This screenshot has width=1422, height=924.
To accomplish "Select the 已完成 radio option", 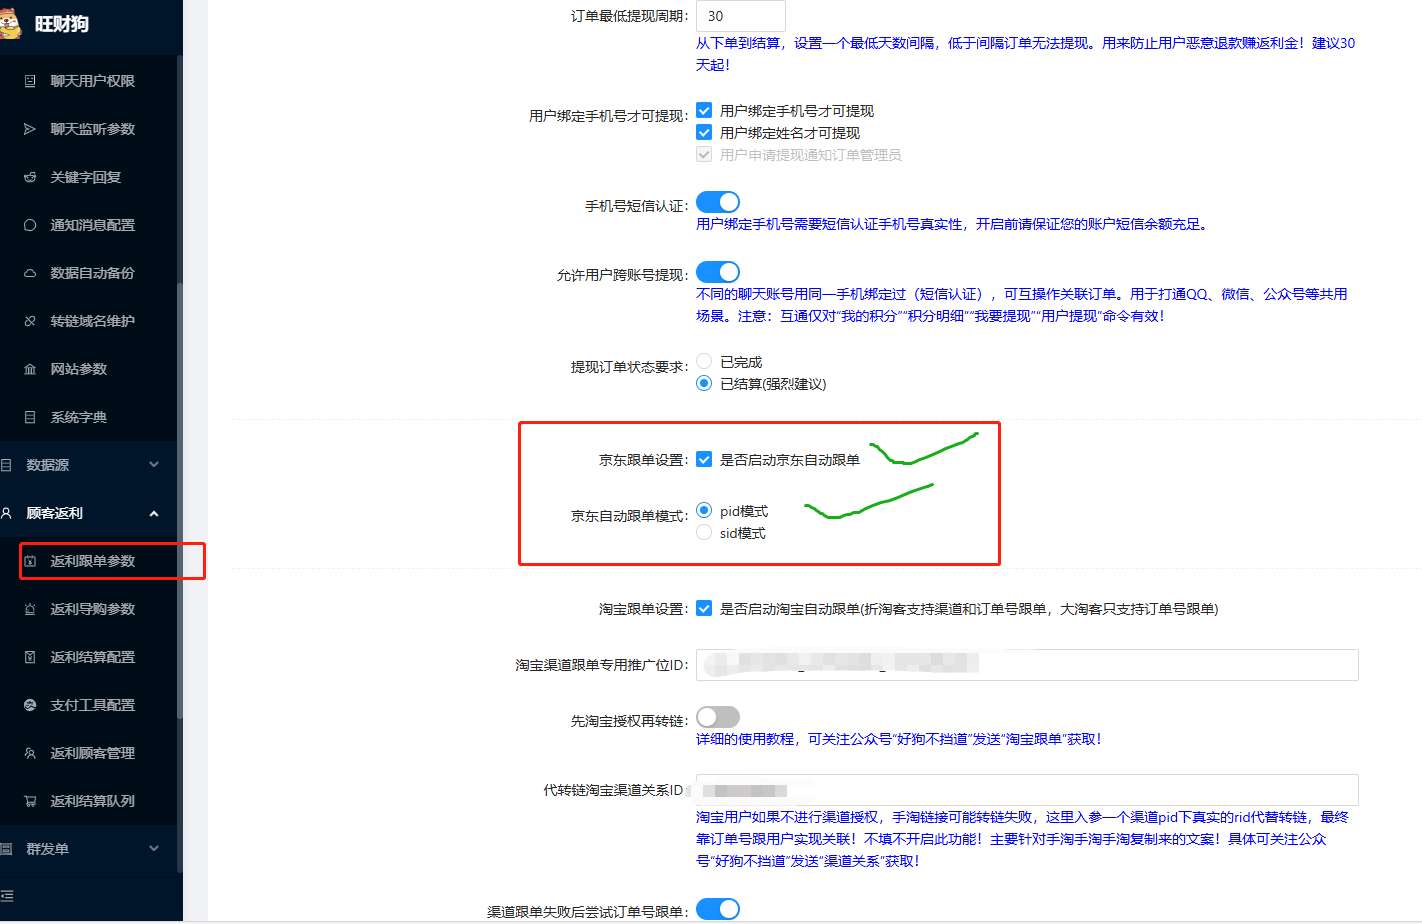I will pyautogui.click(x=704, y=362).
